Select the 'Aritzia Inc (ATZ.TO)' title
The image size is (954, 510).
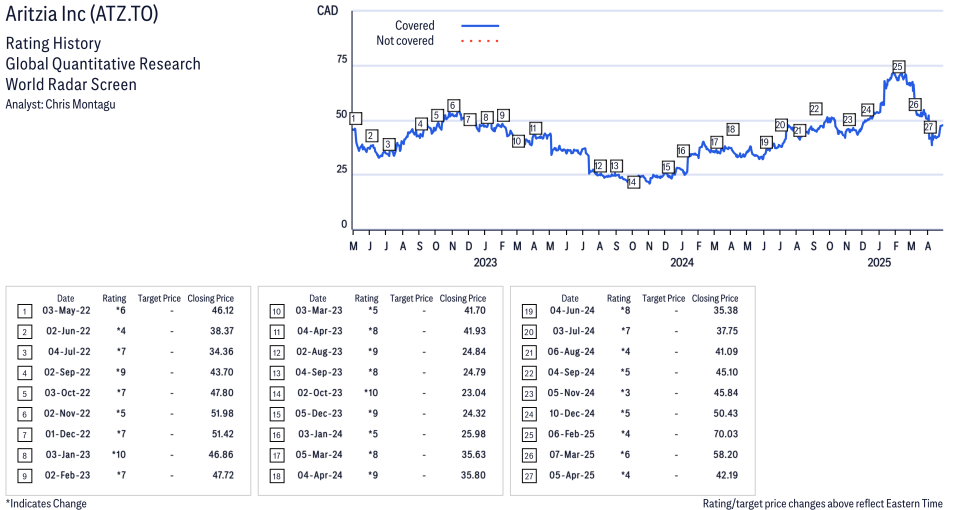(x=82, y=13)
